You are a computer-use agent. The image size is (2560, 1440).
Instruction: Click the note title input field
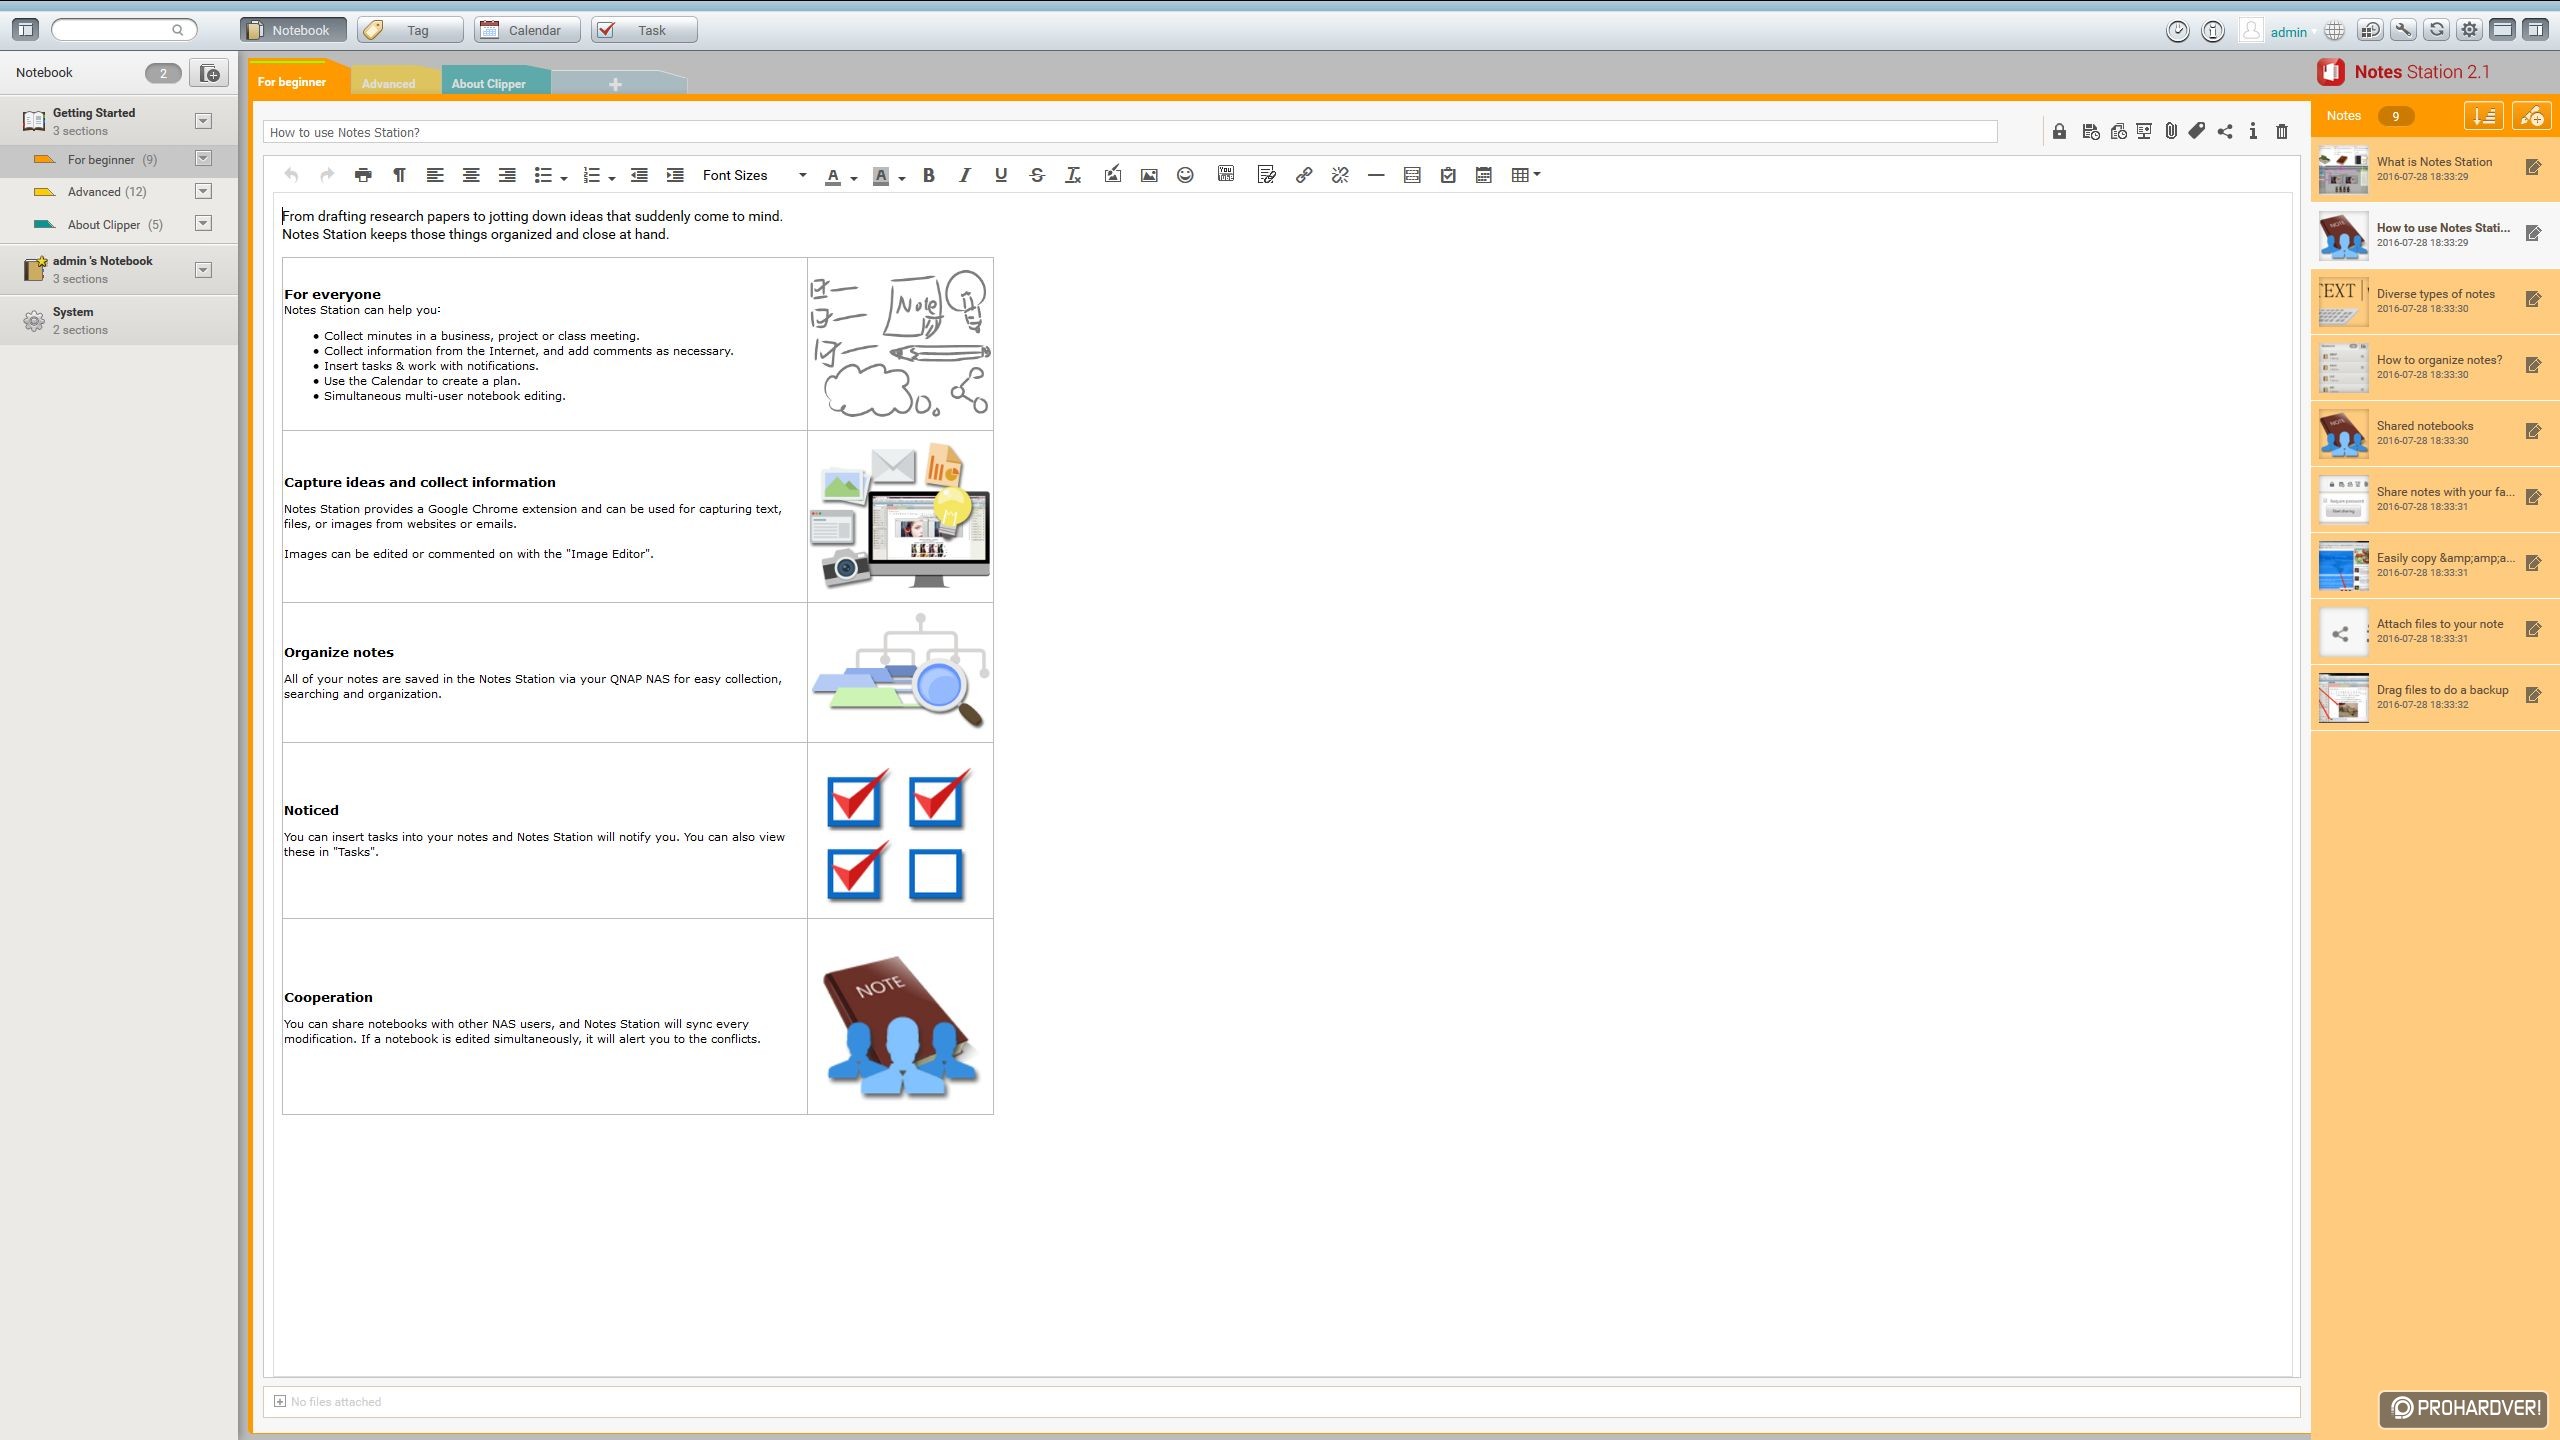(1130, 132)
